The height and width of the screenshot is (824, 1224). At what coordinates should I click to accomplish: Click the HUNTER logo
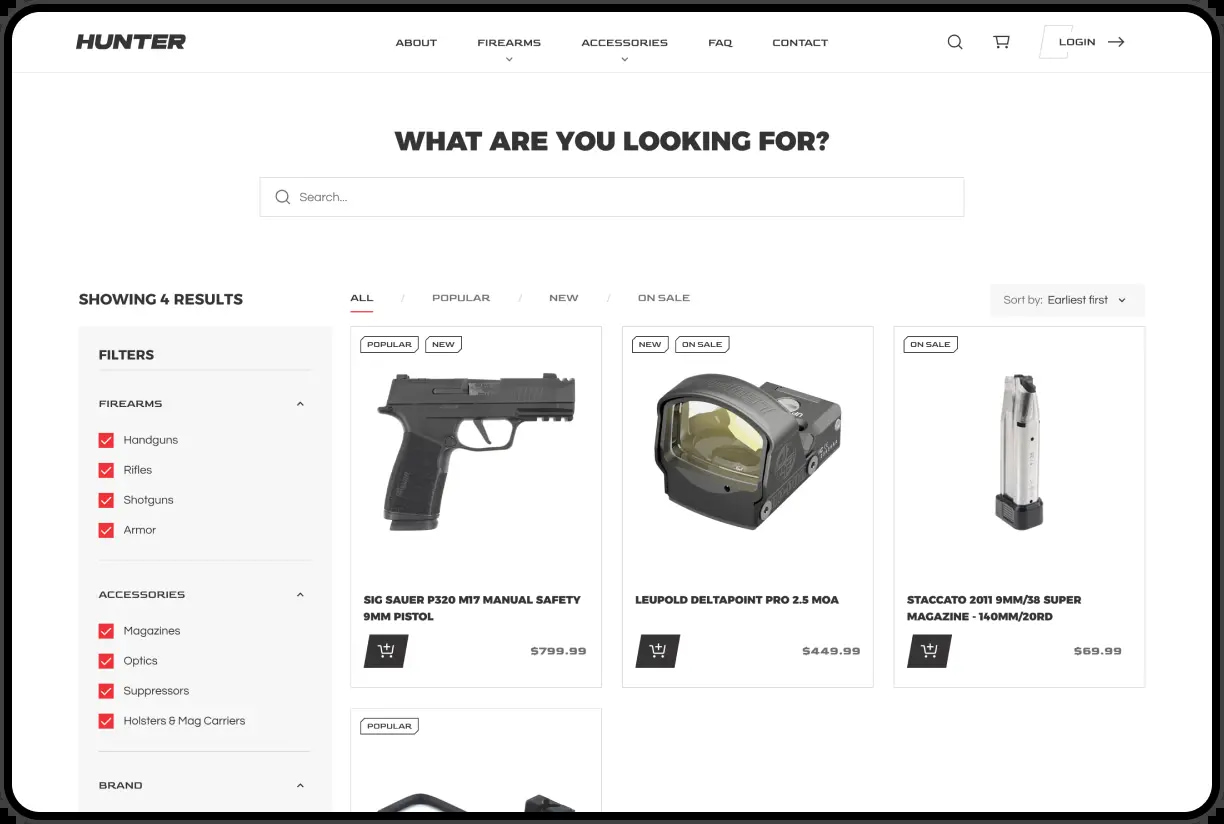(x=131, y=42)
